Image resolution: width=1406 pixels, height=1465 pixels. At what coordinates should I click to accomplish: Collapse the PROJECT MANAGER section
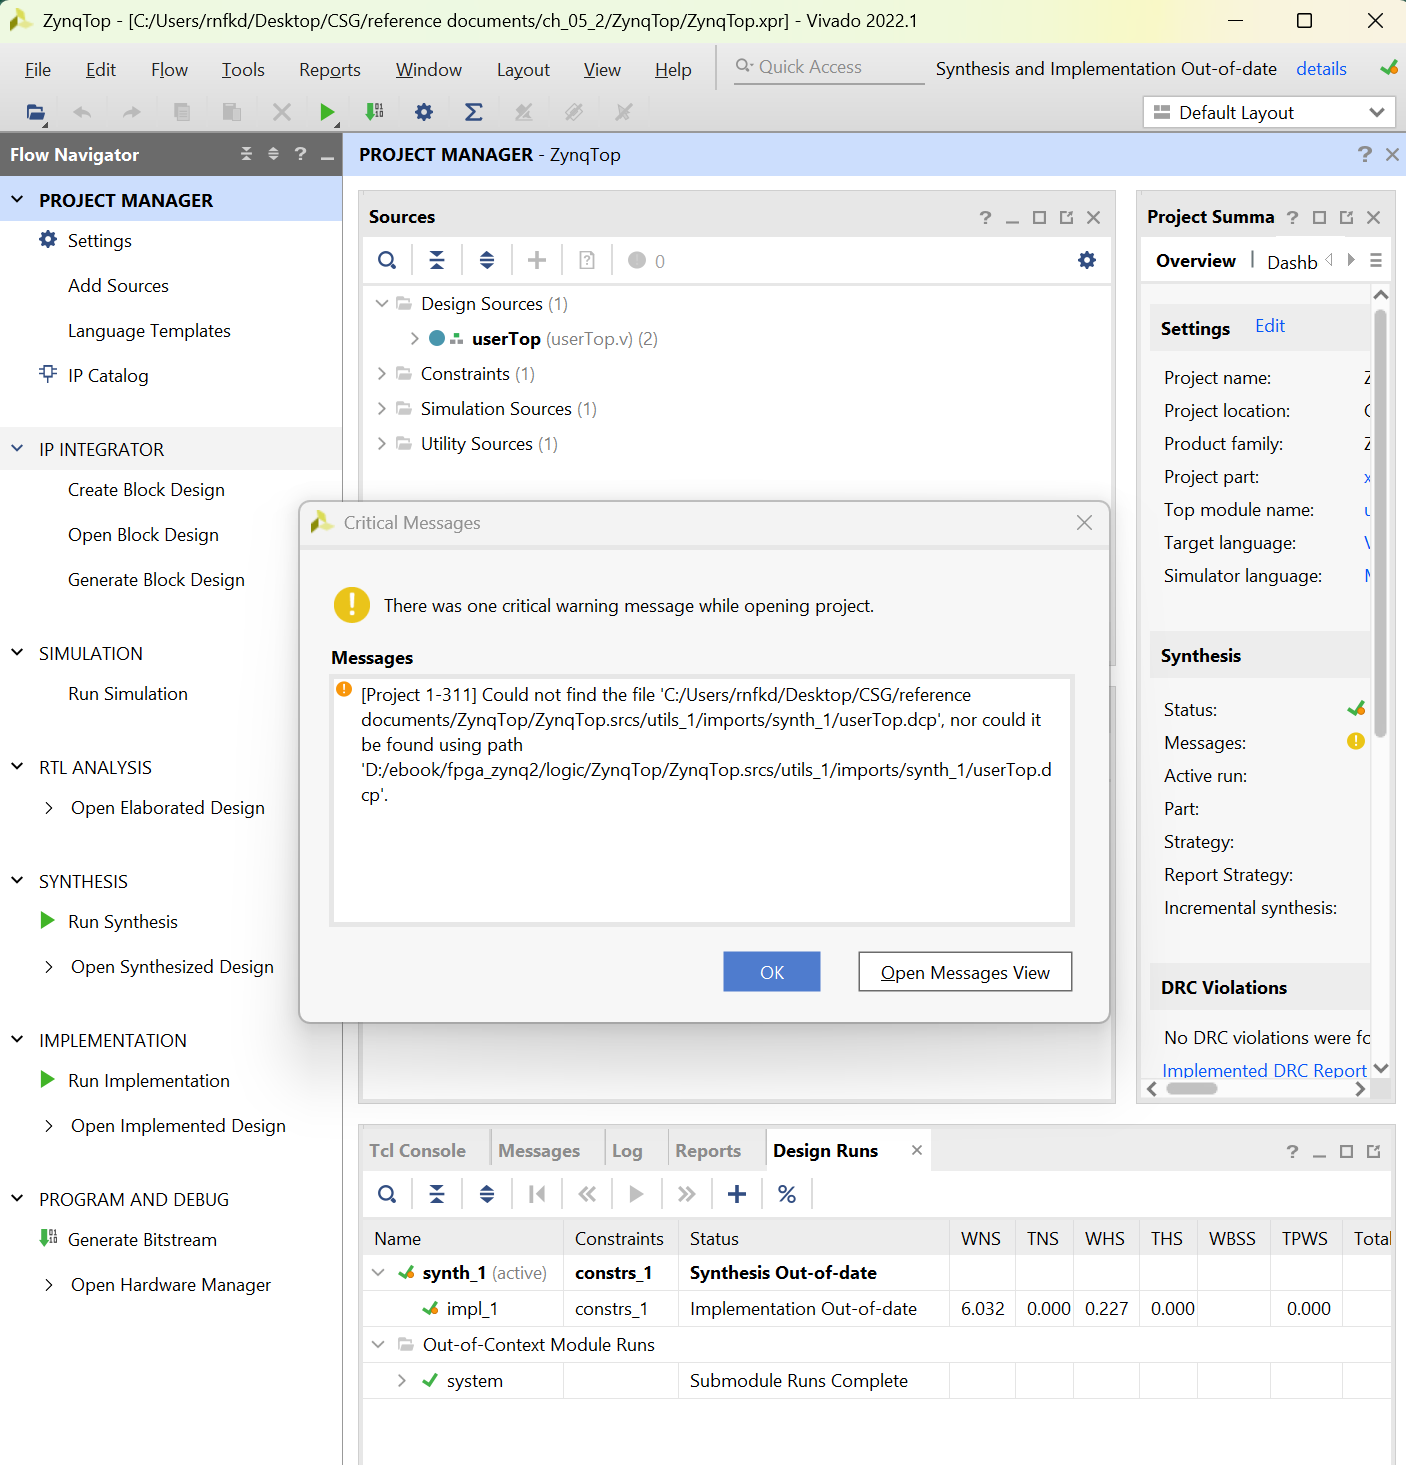click(17, 200)
